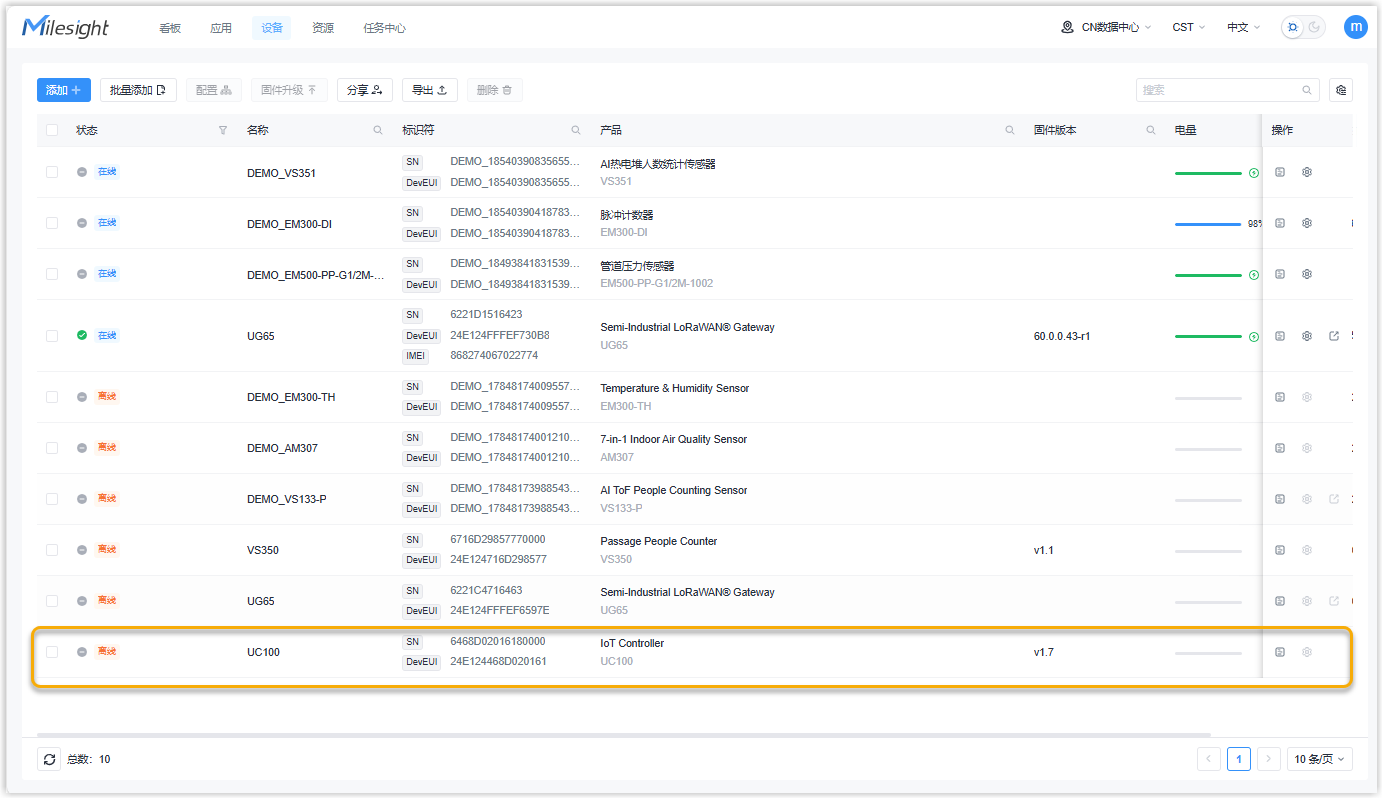Click the next page arrow
The image size is (1383, 799).
tap(1269, 759)
